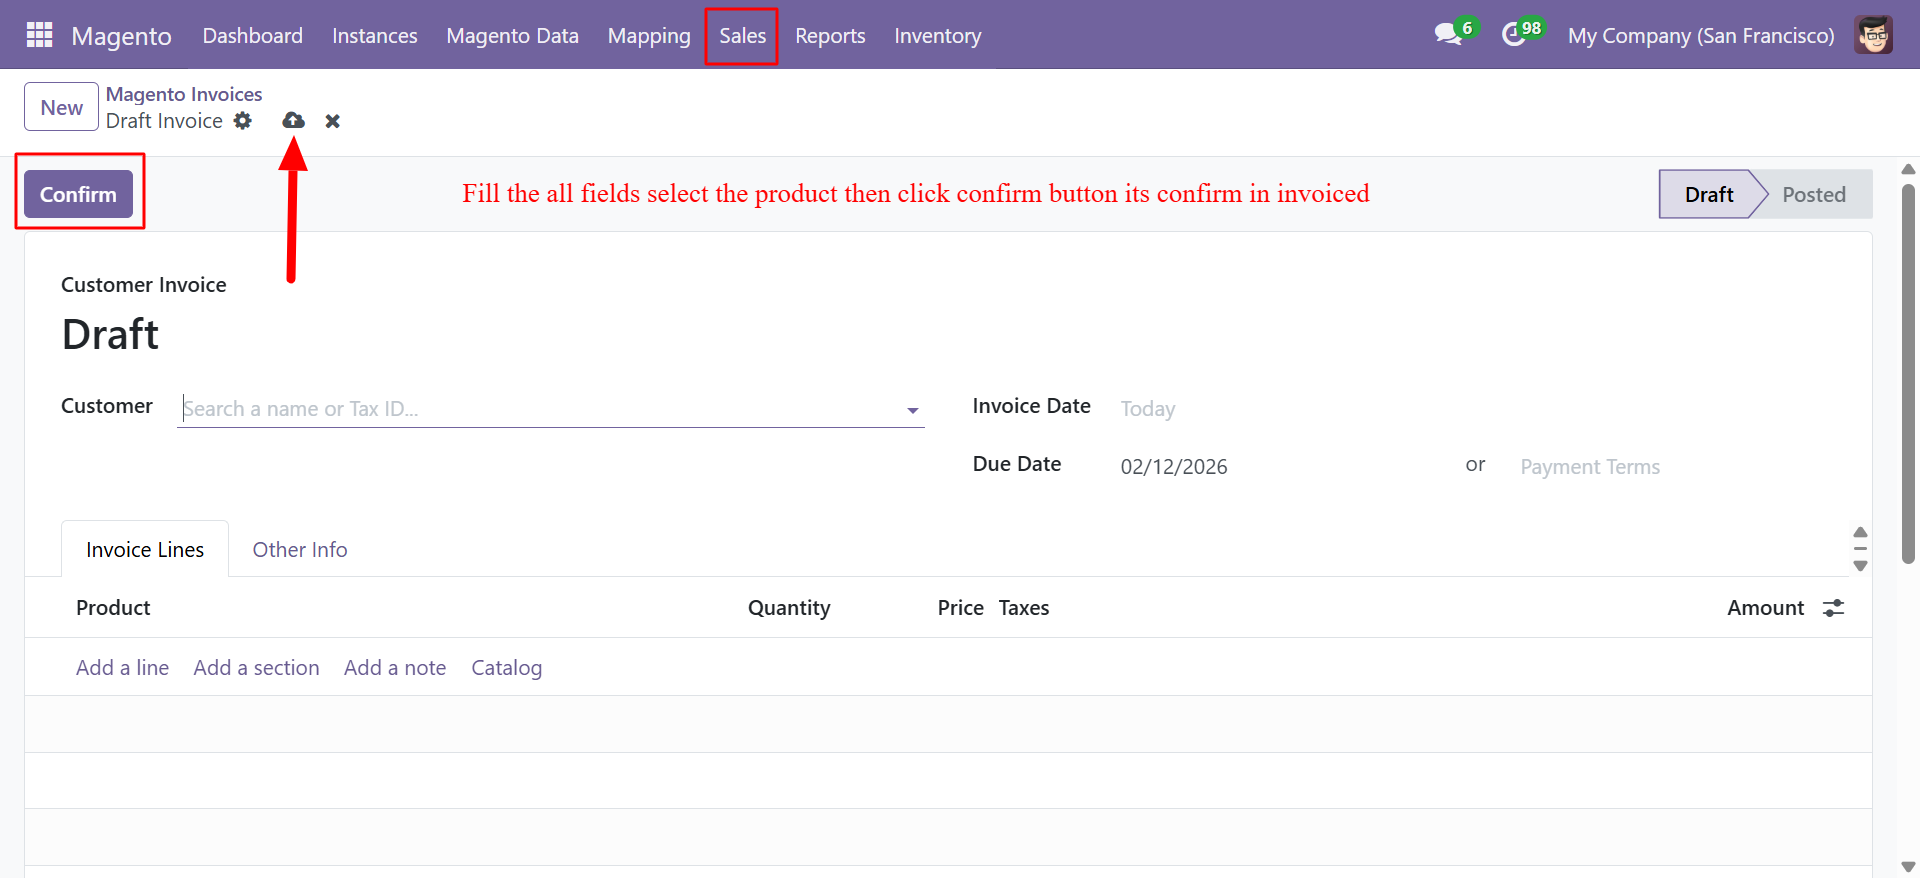The image size is (1920, 878).
Task: Sort by the Quantity column header
Action: pyautogui.click(x=789, y=608)
